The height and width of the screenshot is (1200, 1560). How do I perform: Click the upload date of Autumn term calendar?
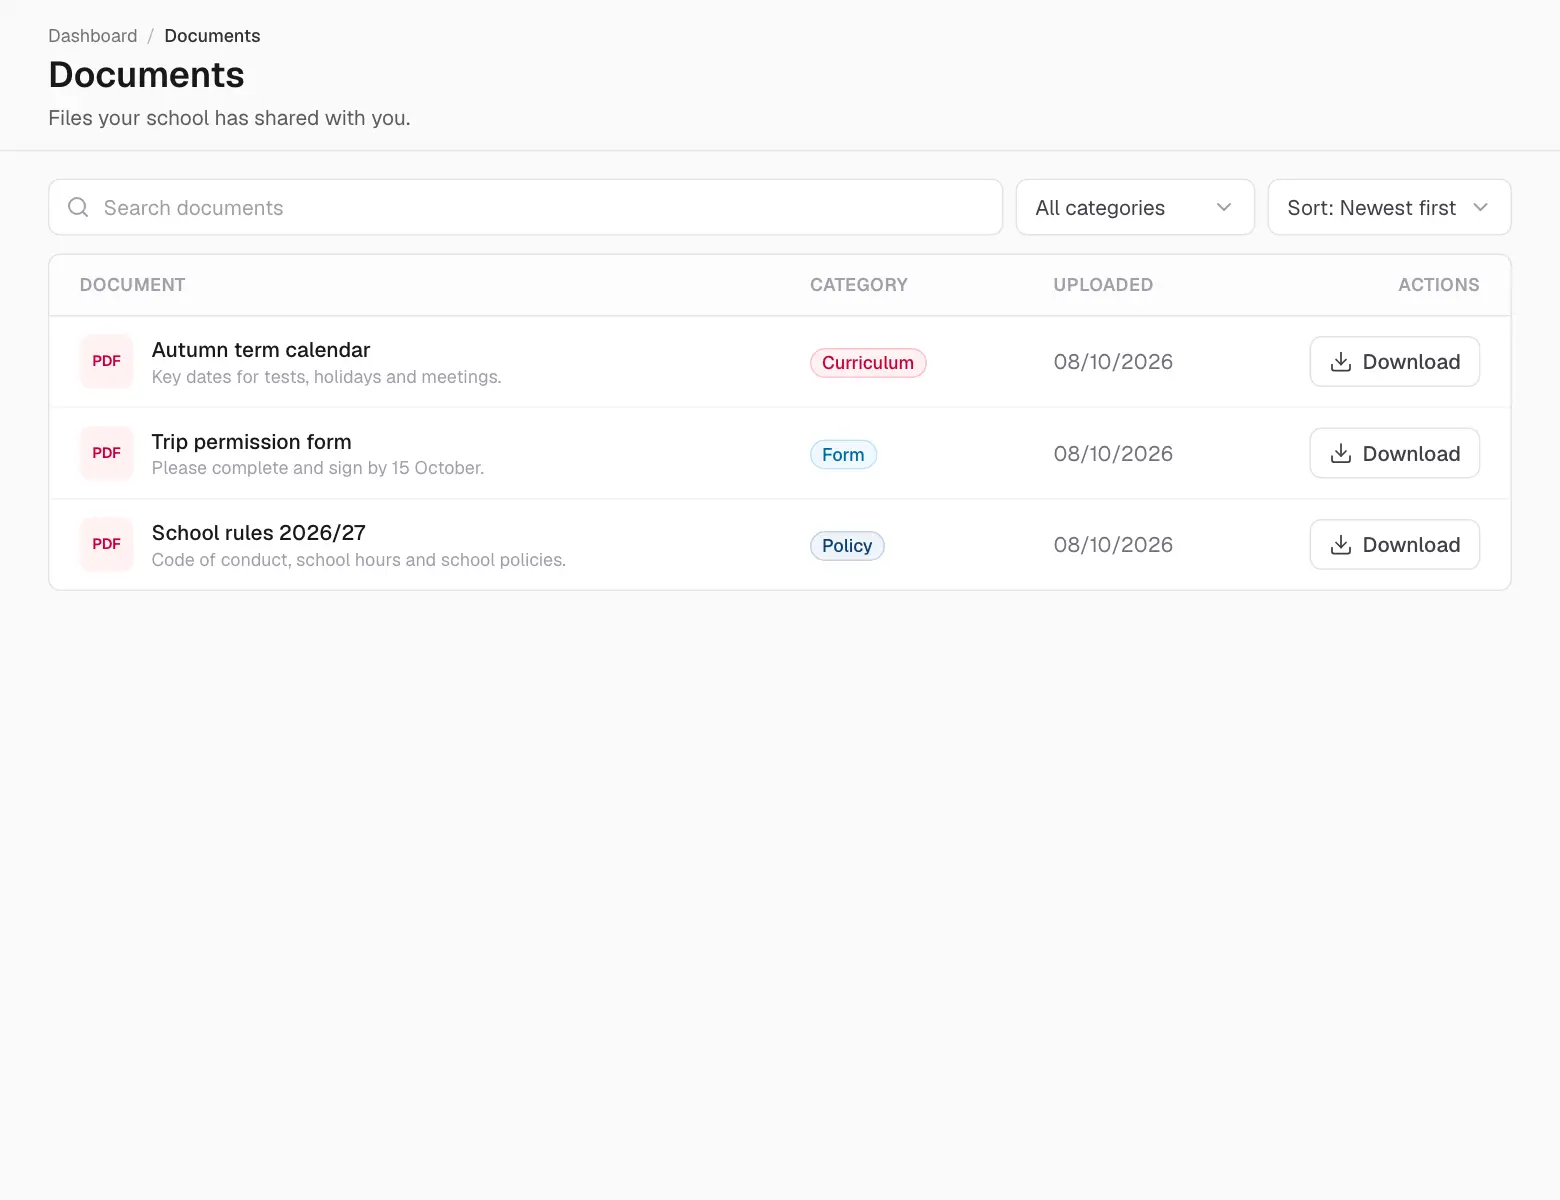point(1113,362)
